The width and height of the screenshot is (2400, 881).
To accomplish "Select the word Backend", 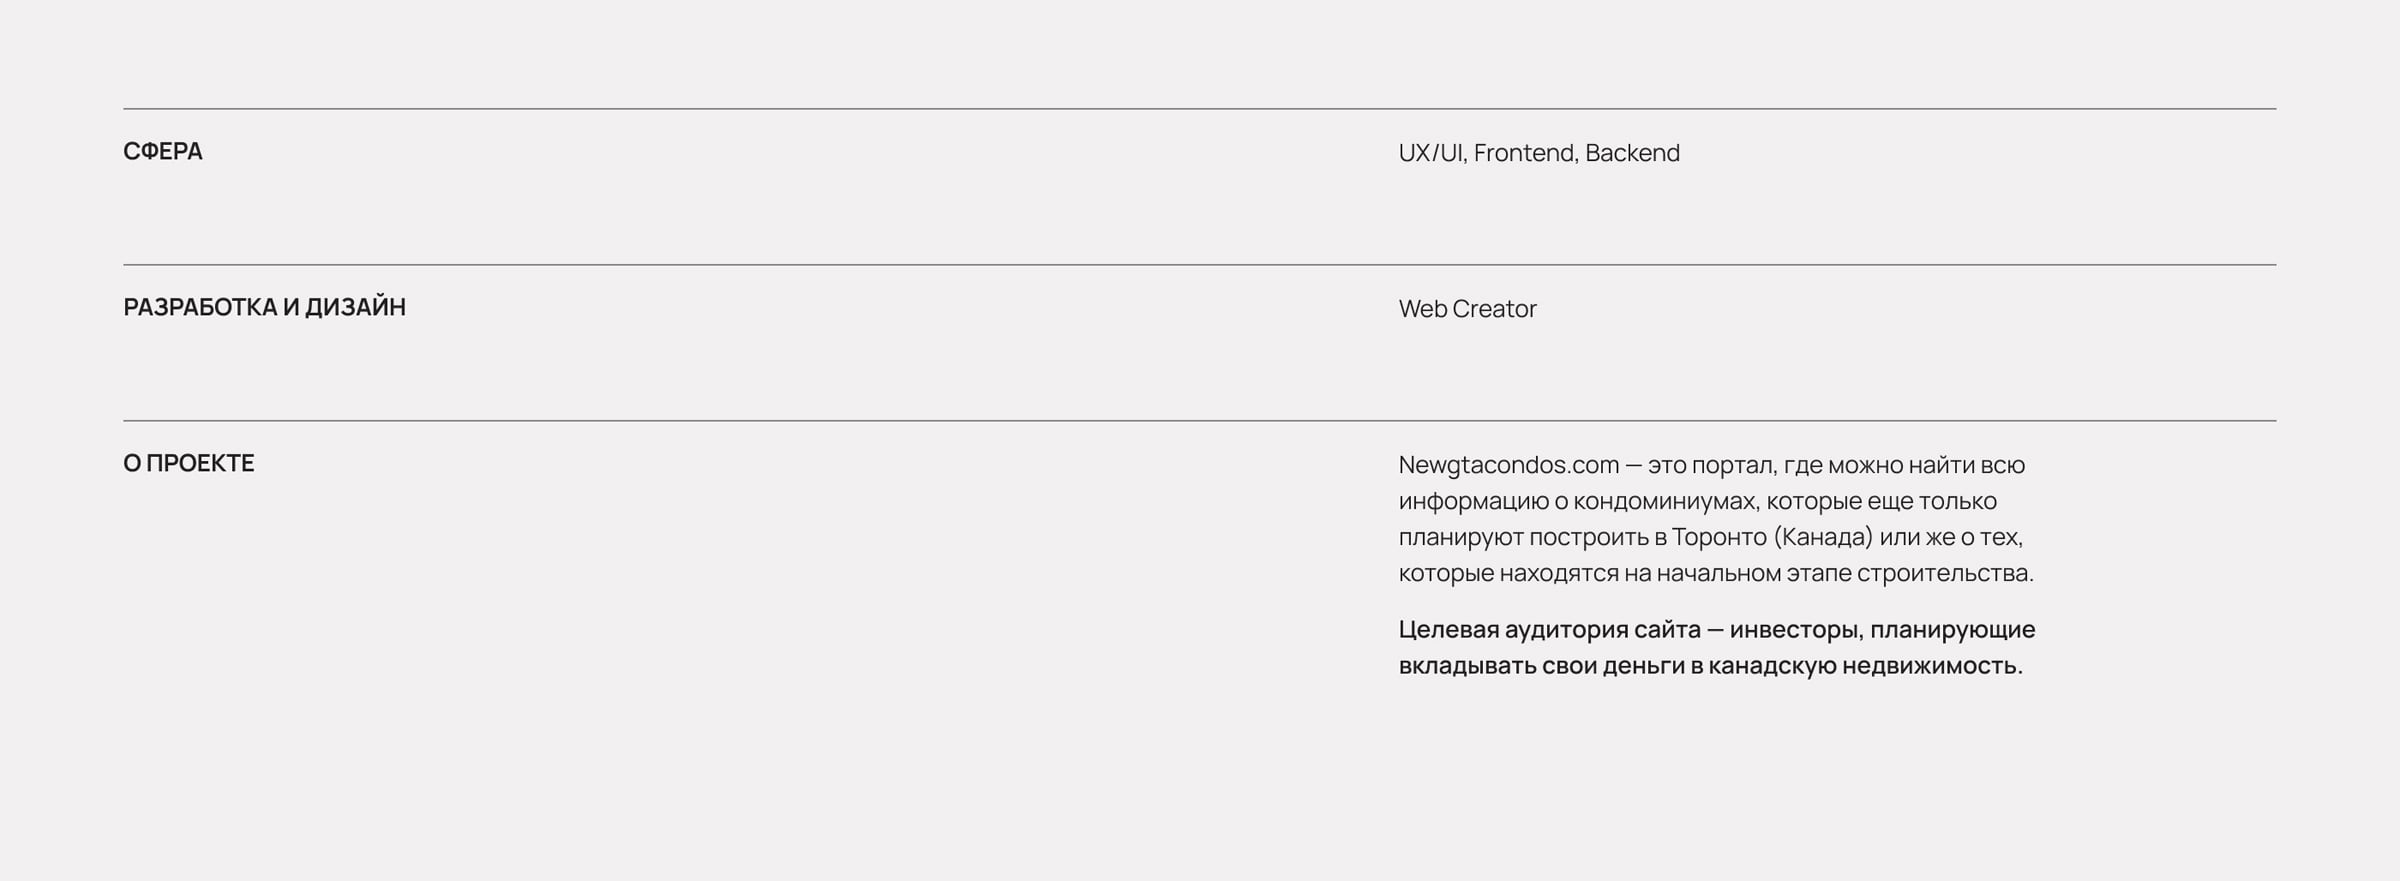I will (1632, 153).
